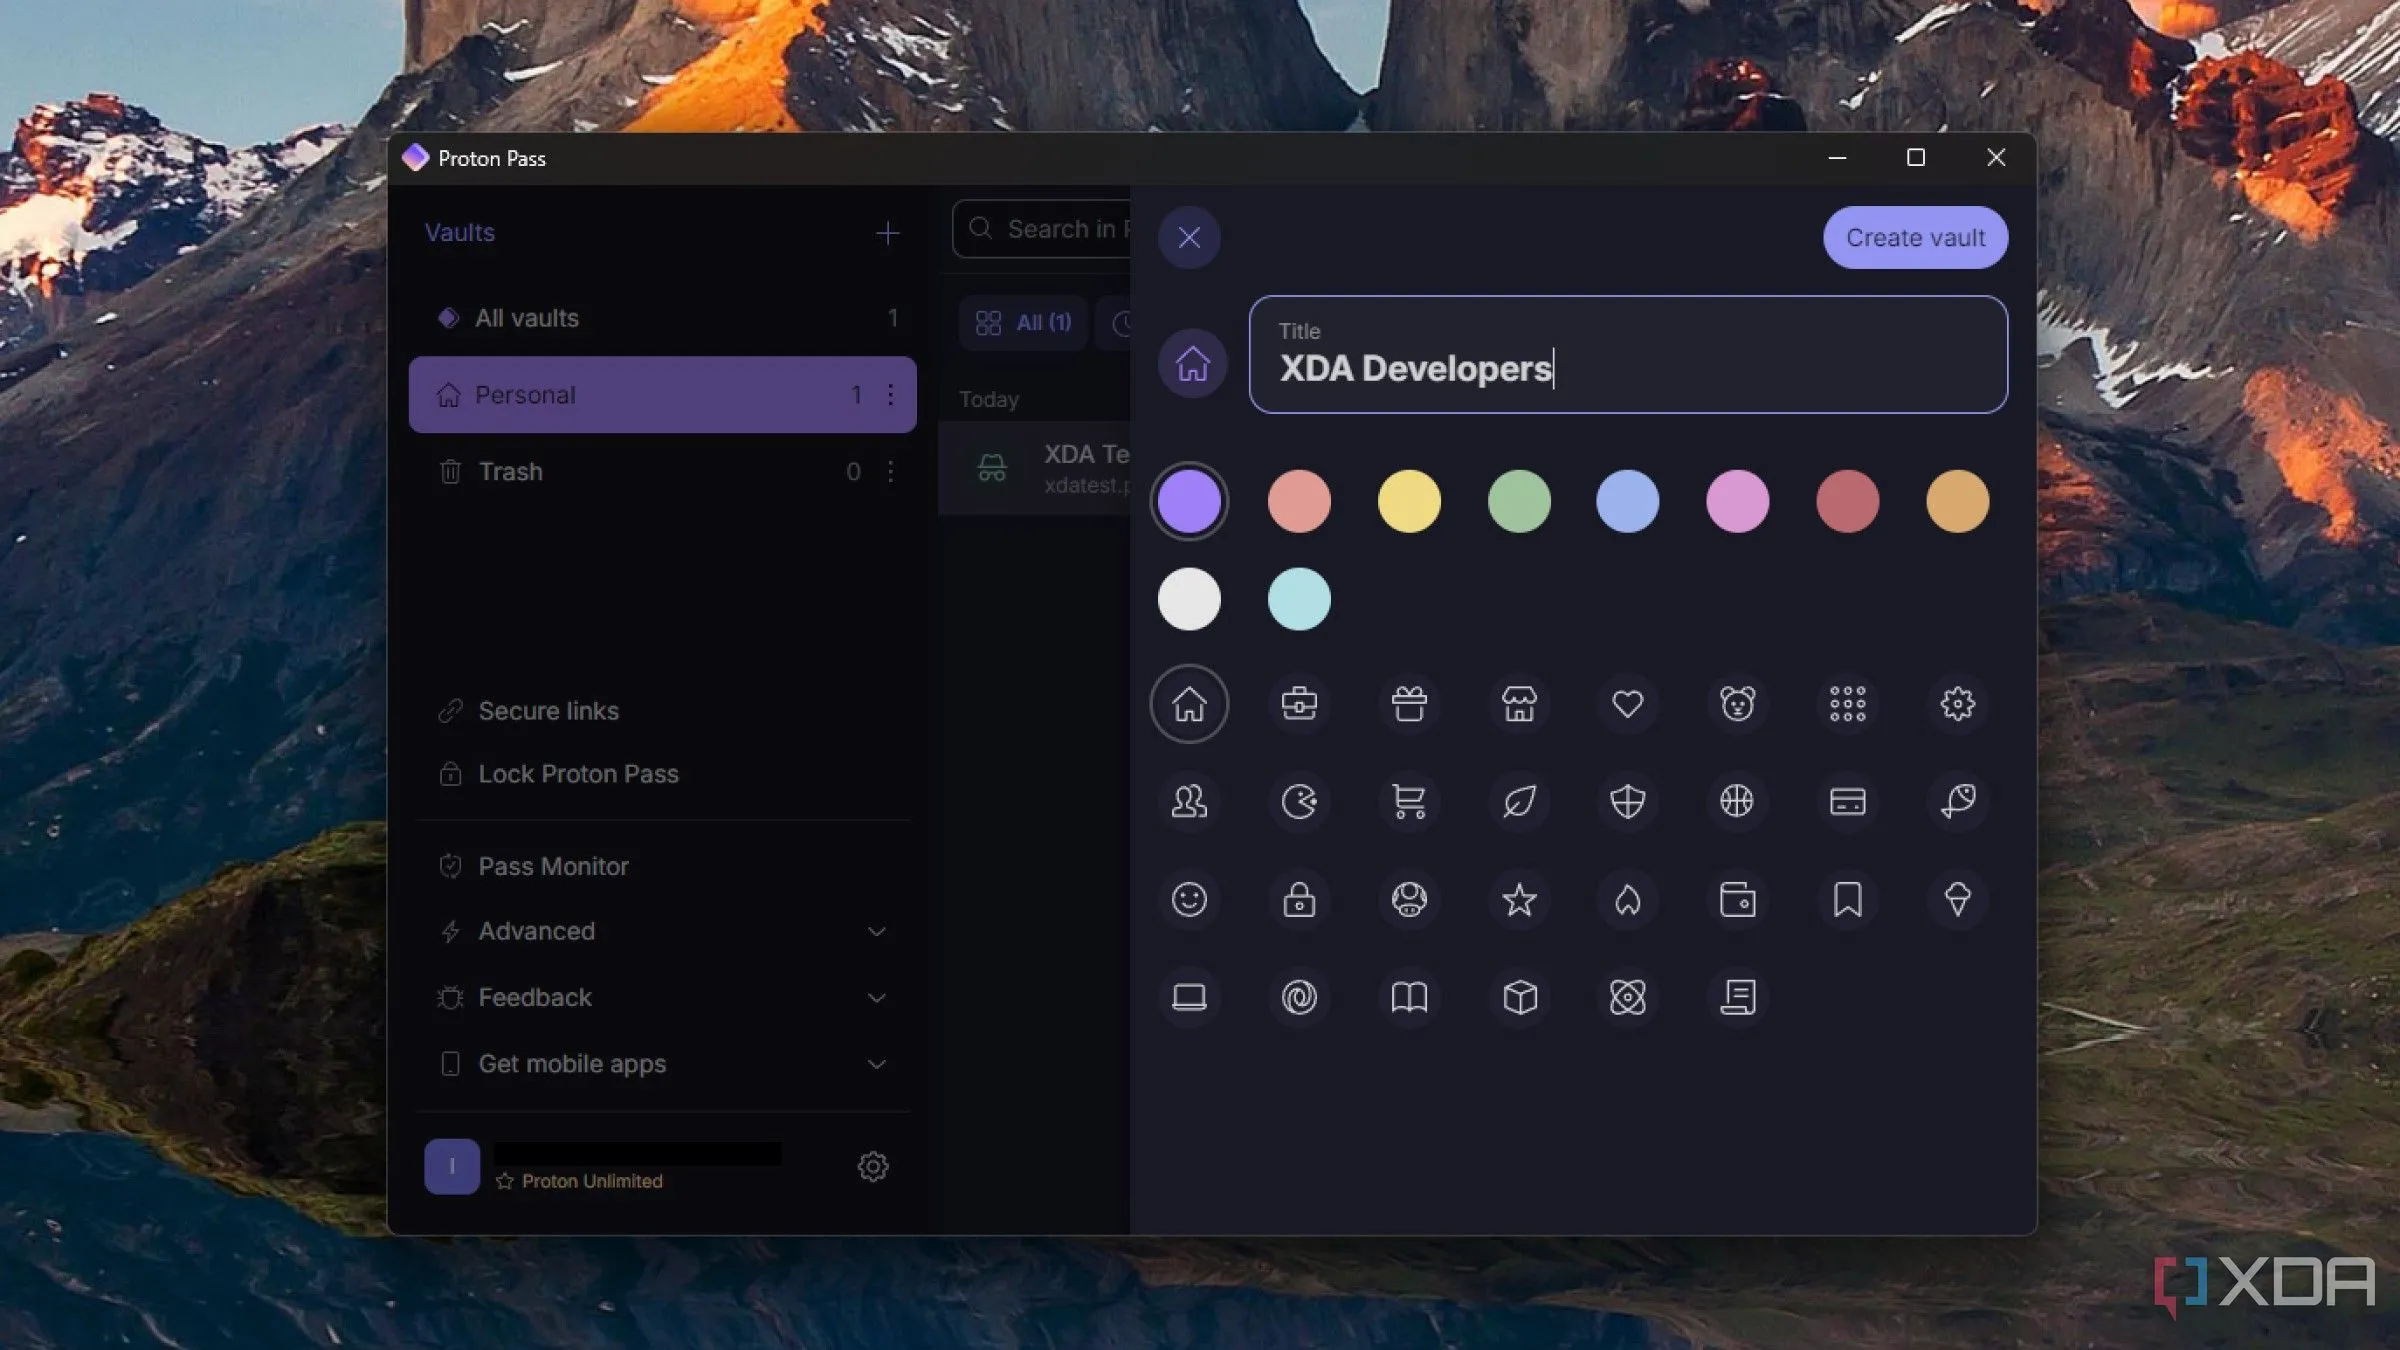
Task: Pick the white vault color
Action: pyautogui.click(x=1189, y=599)
